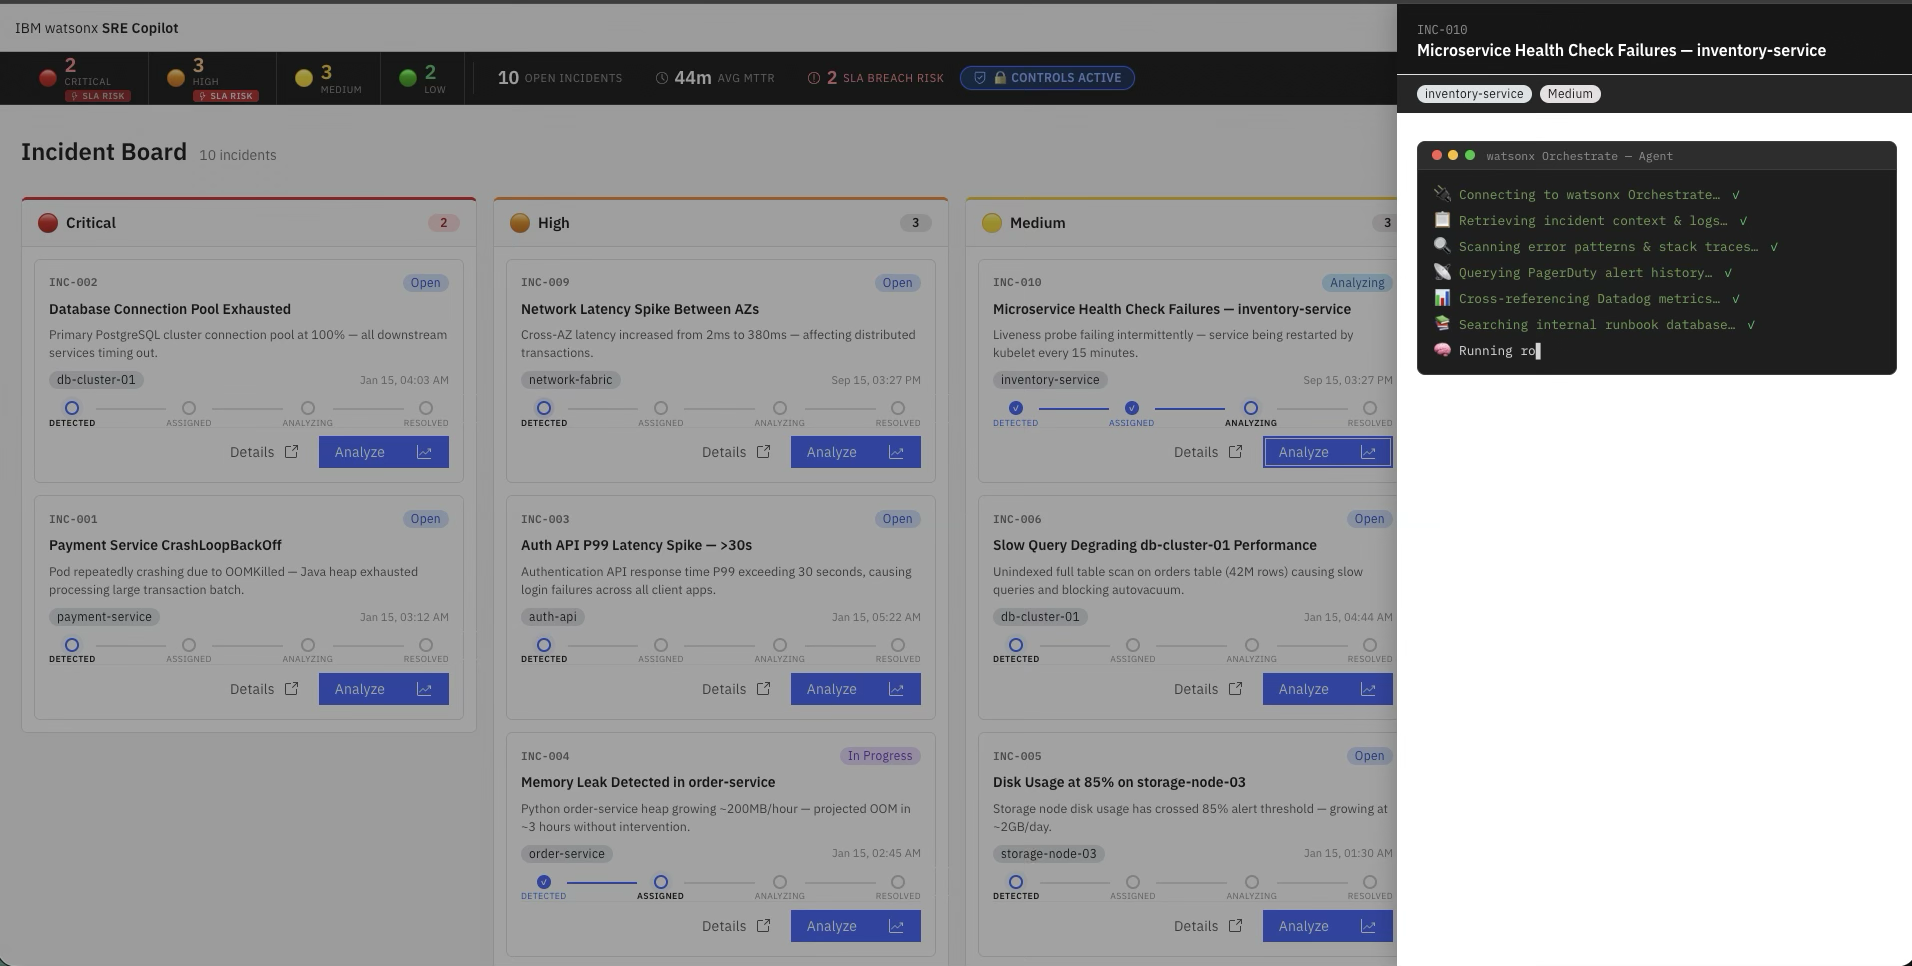
Task: Click Analyzing status badge on INC-010
Action: 1357,283
